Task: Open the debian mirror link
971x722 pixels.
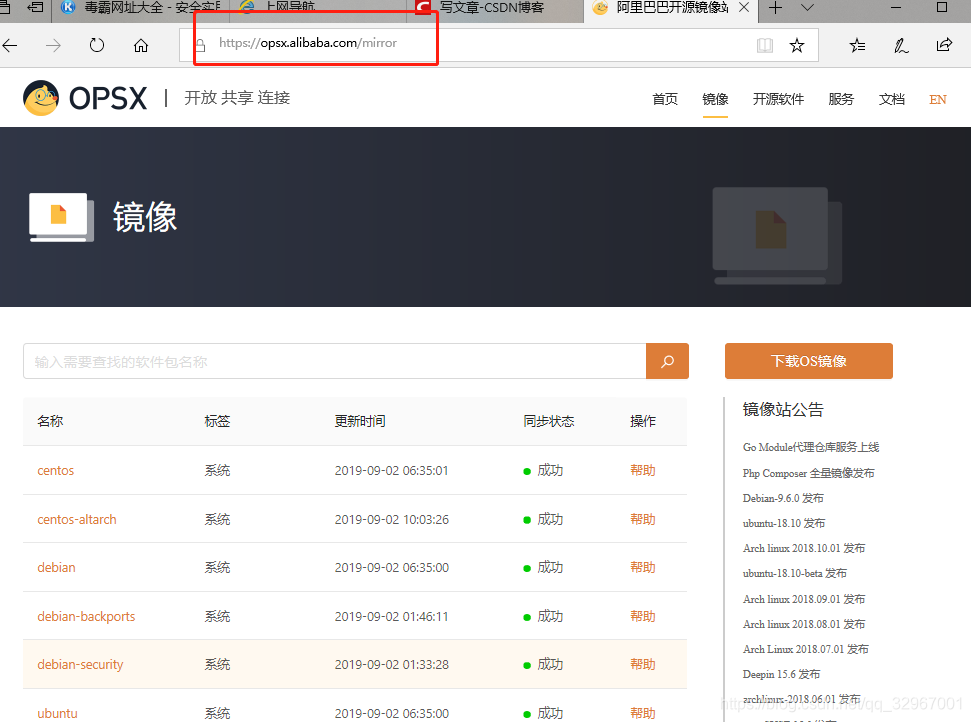Action: [x=56, y=567]
